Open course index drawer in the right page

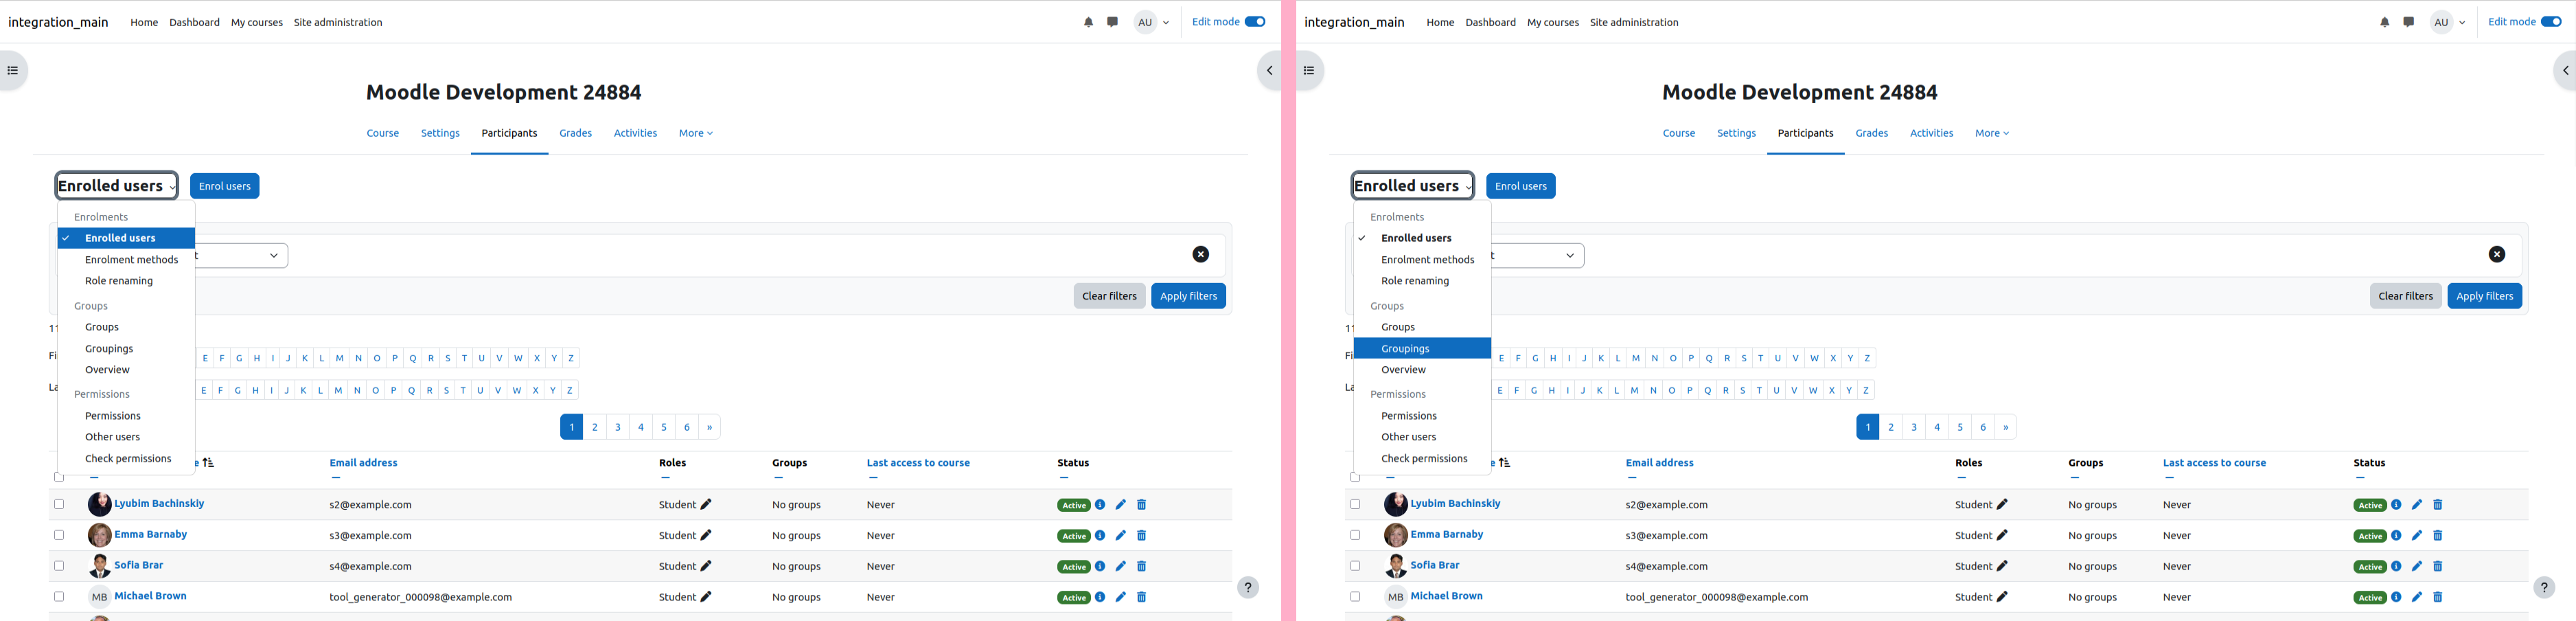[x=1309, y=71]
